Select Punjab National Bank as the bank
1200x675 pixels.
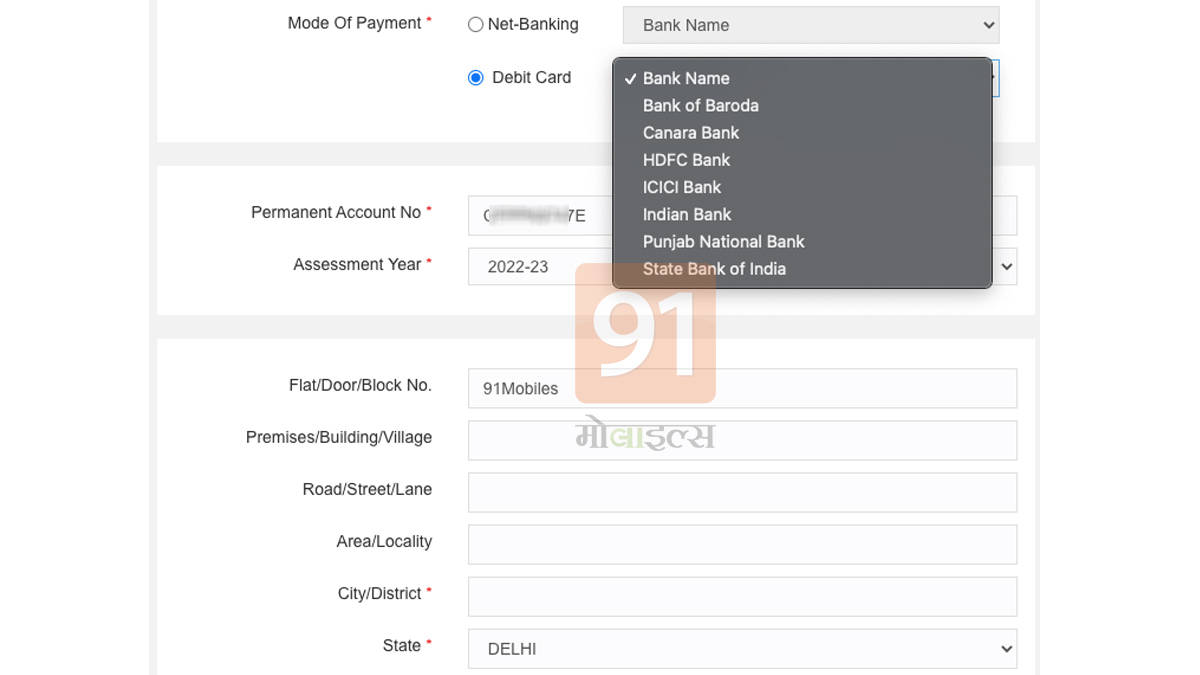click(723, 241)
